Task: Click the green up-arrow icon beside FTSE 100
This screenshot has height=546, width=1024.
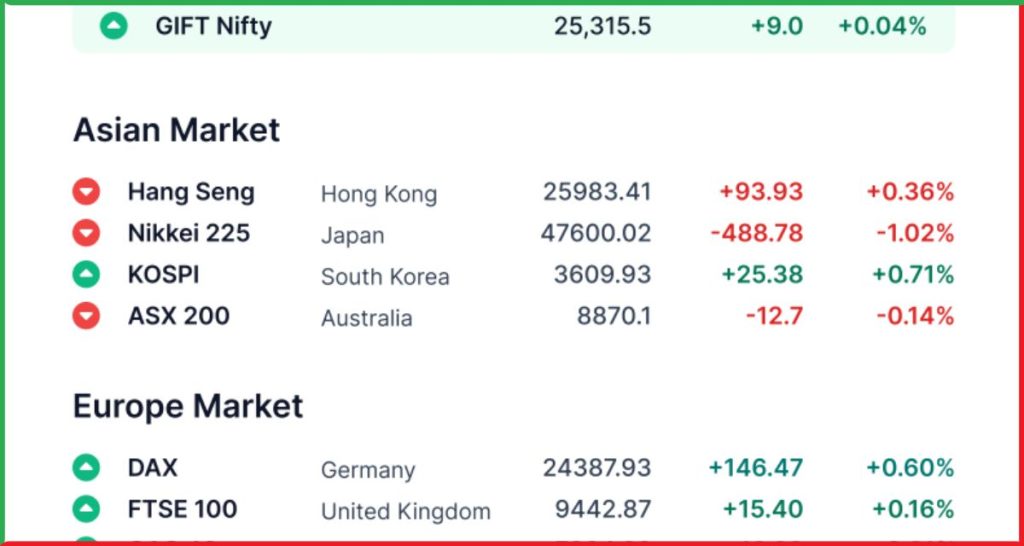Action: tap(86, 509)
